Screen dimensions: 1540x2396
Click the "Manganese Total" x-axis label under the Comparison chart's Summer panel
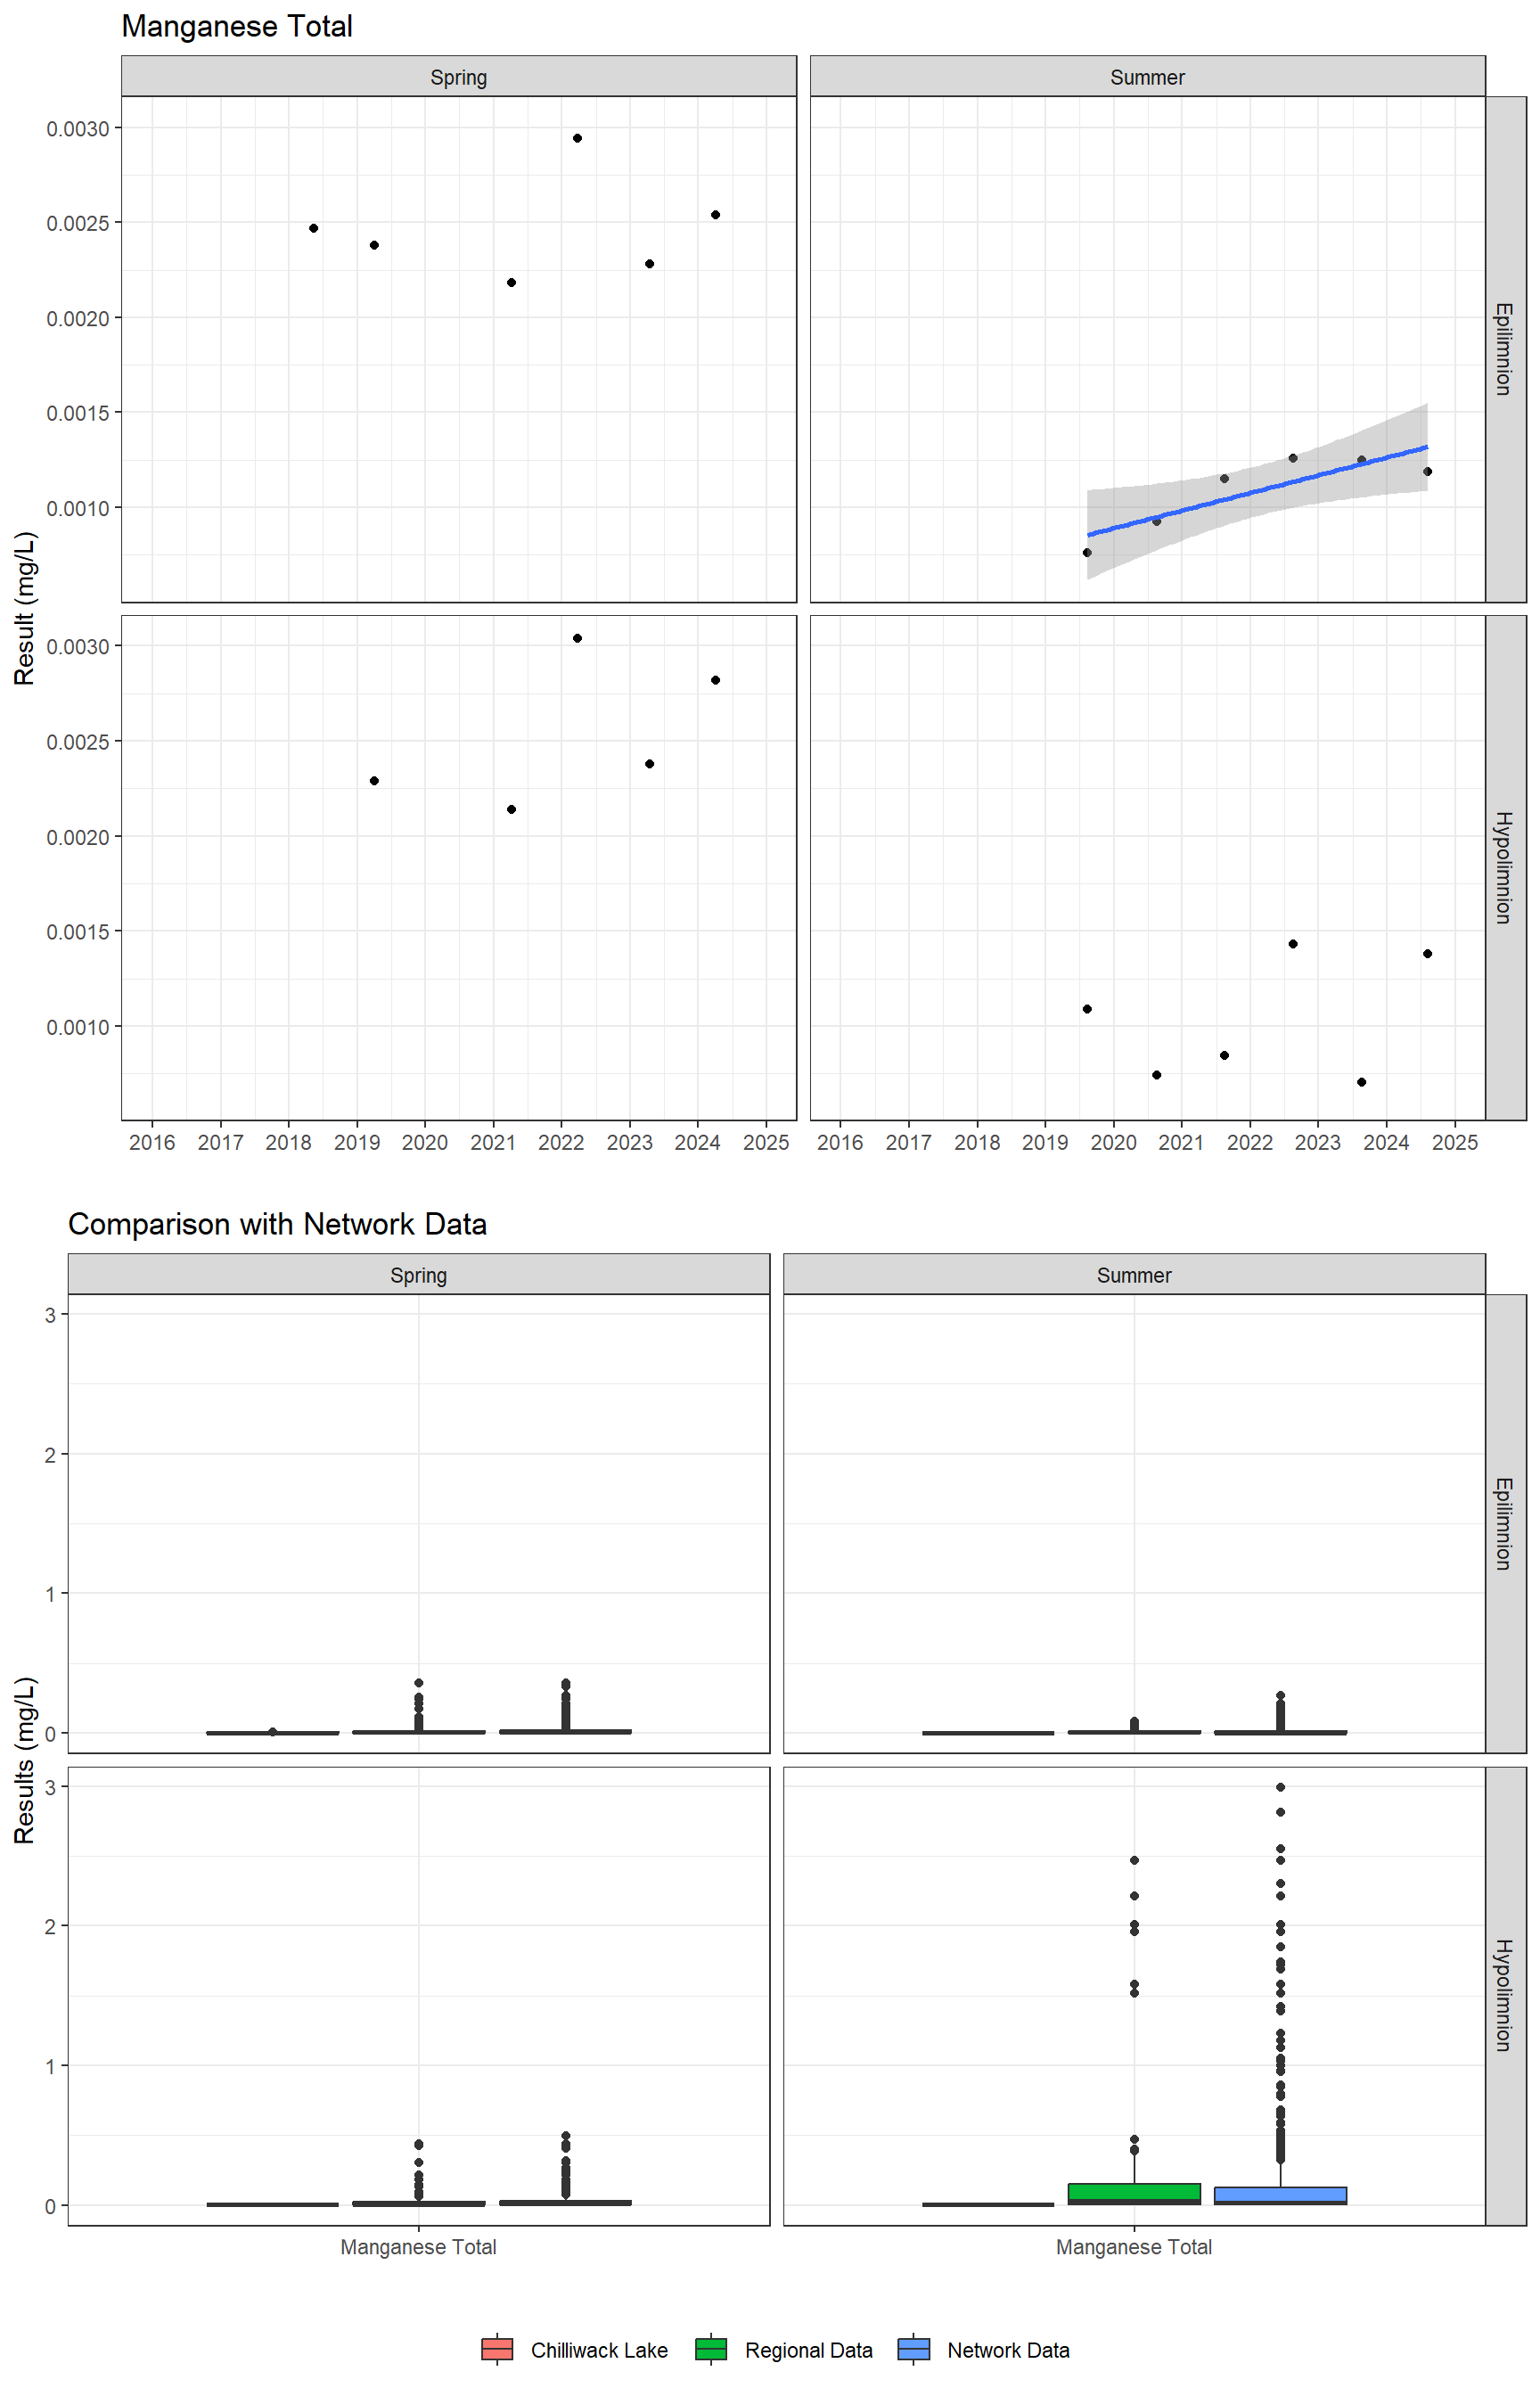click(x=1134, y=2247)
